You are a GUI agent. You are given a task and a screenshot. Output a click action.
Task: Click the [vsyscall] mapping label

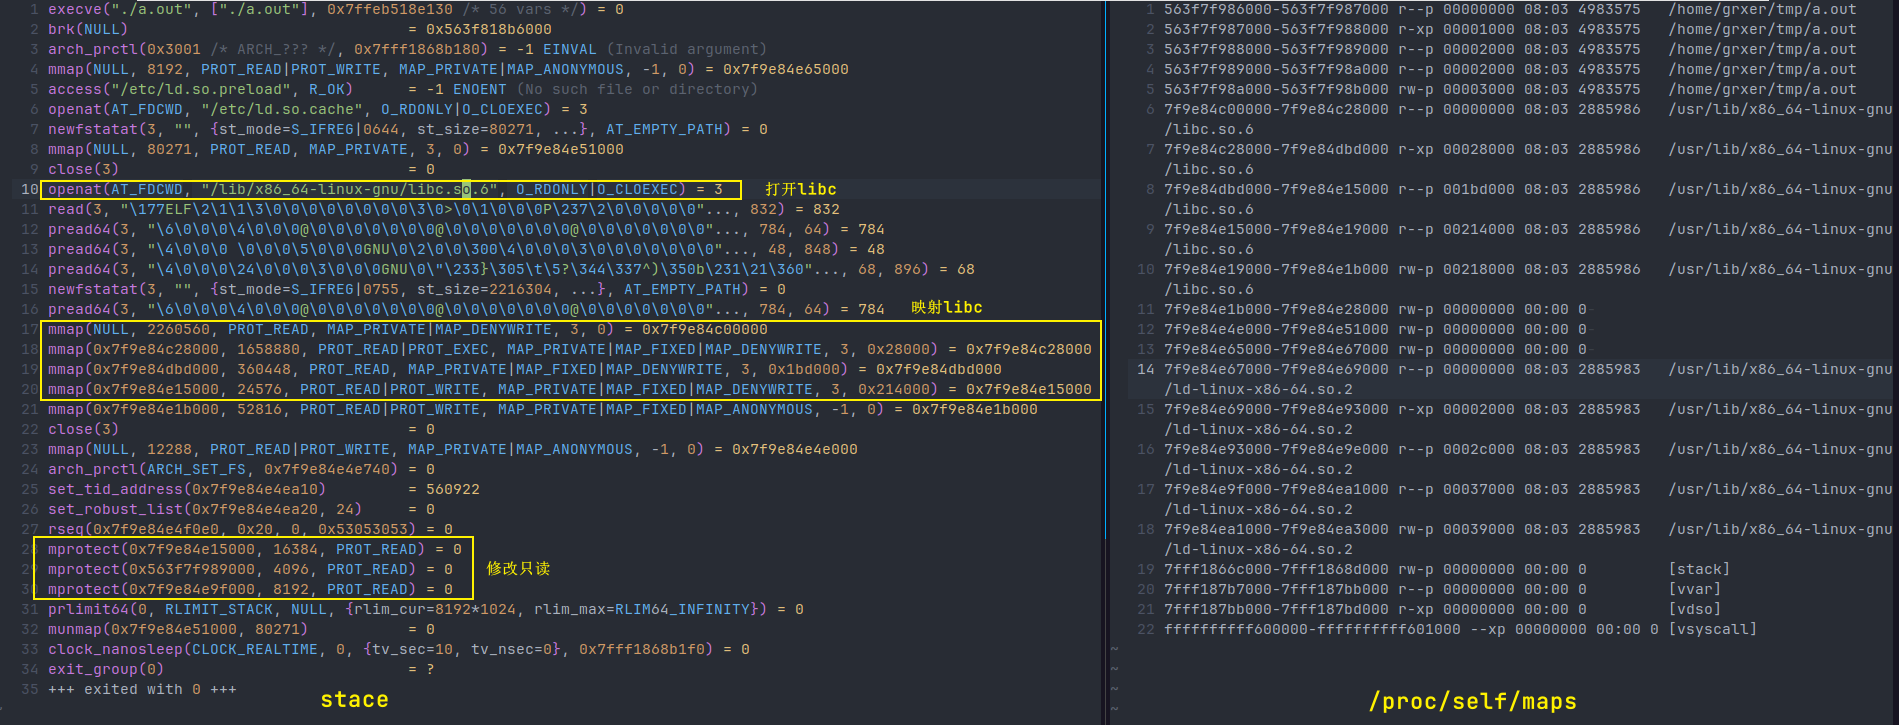[x=1713, y=629]
